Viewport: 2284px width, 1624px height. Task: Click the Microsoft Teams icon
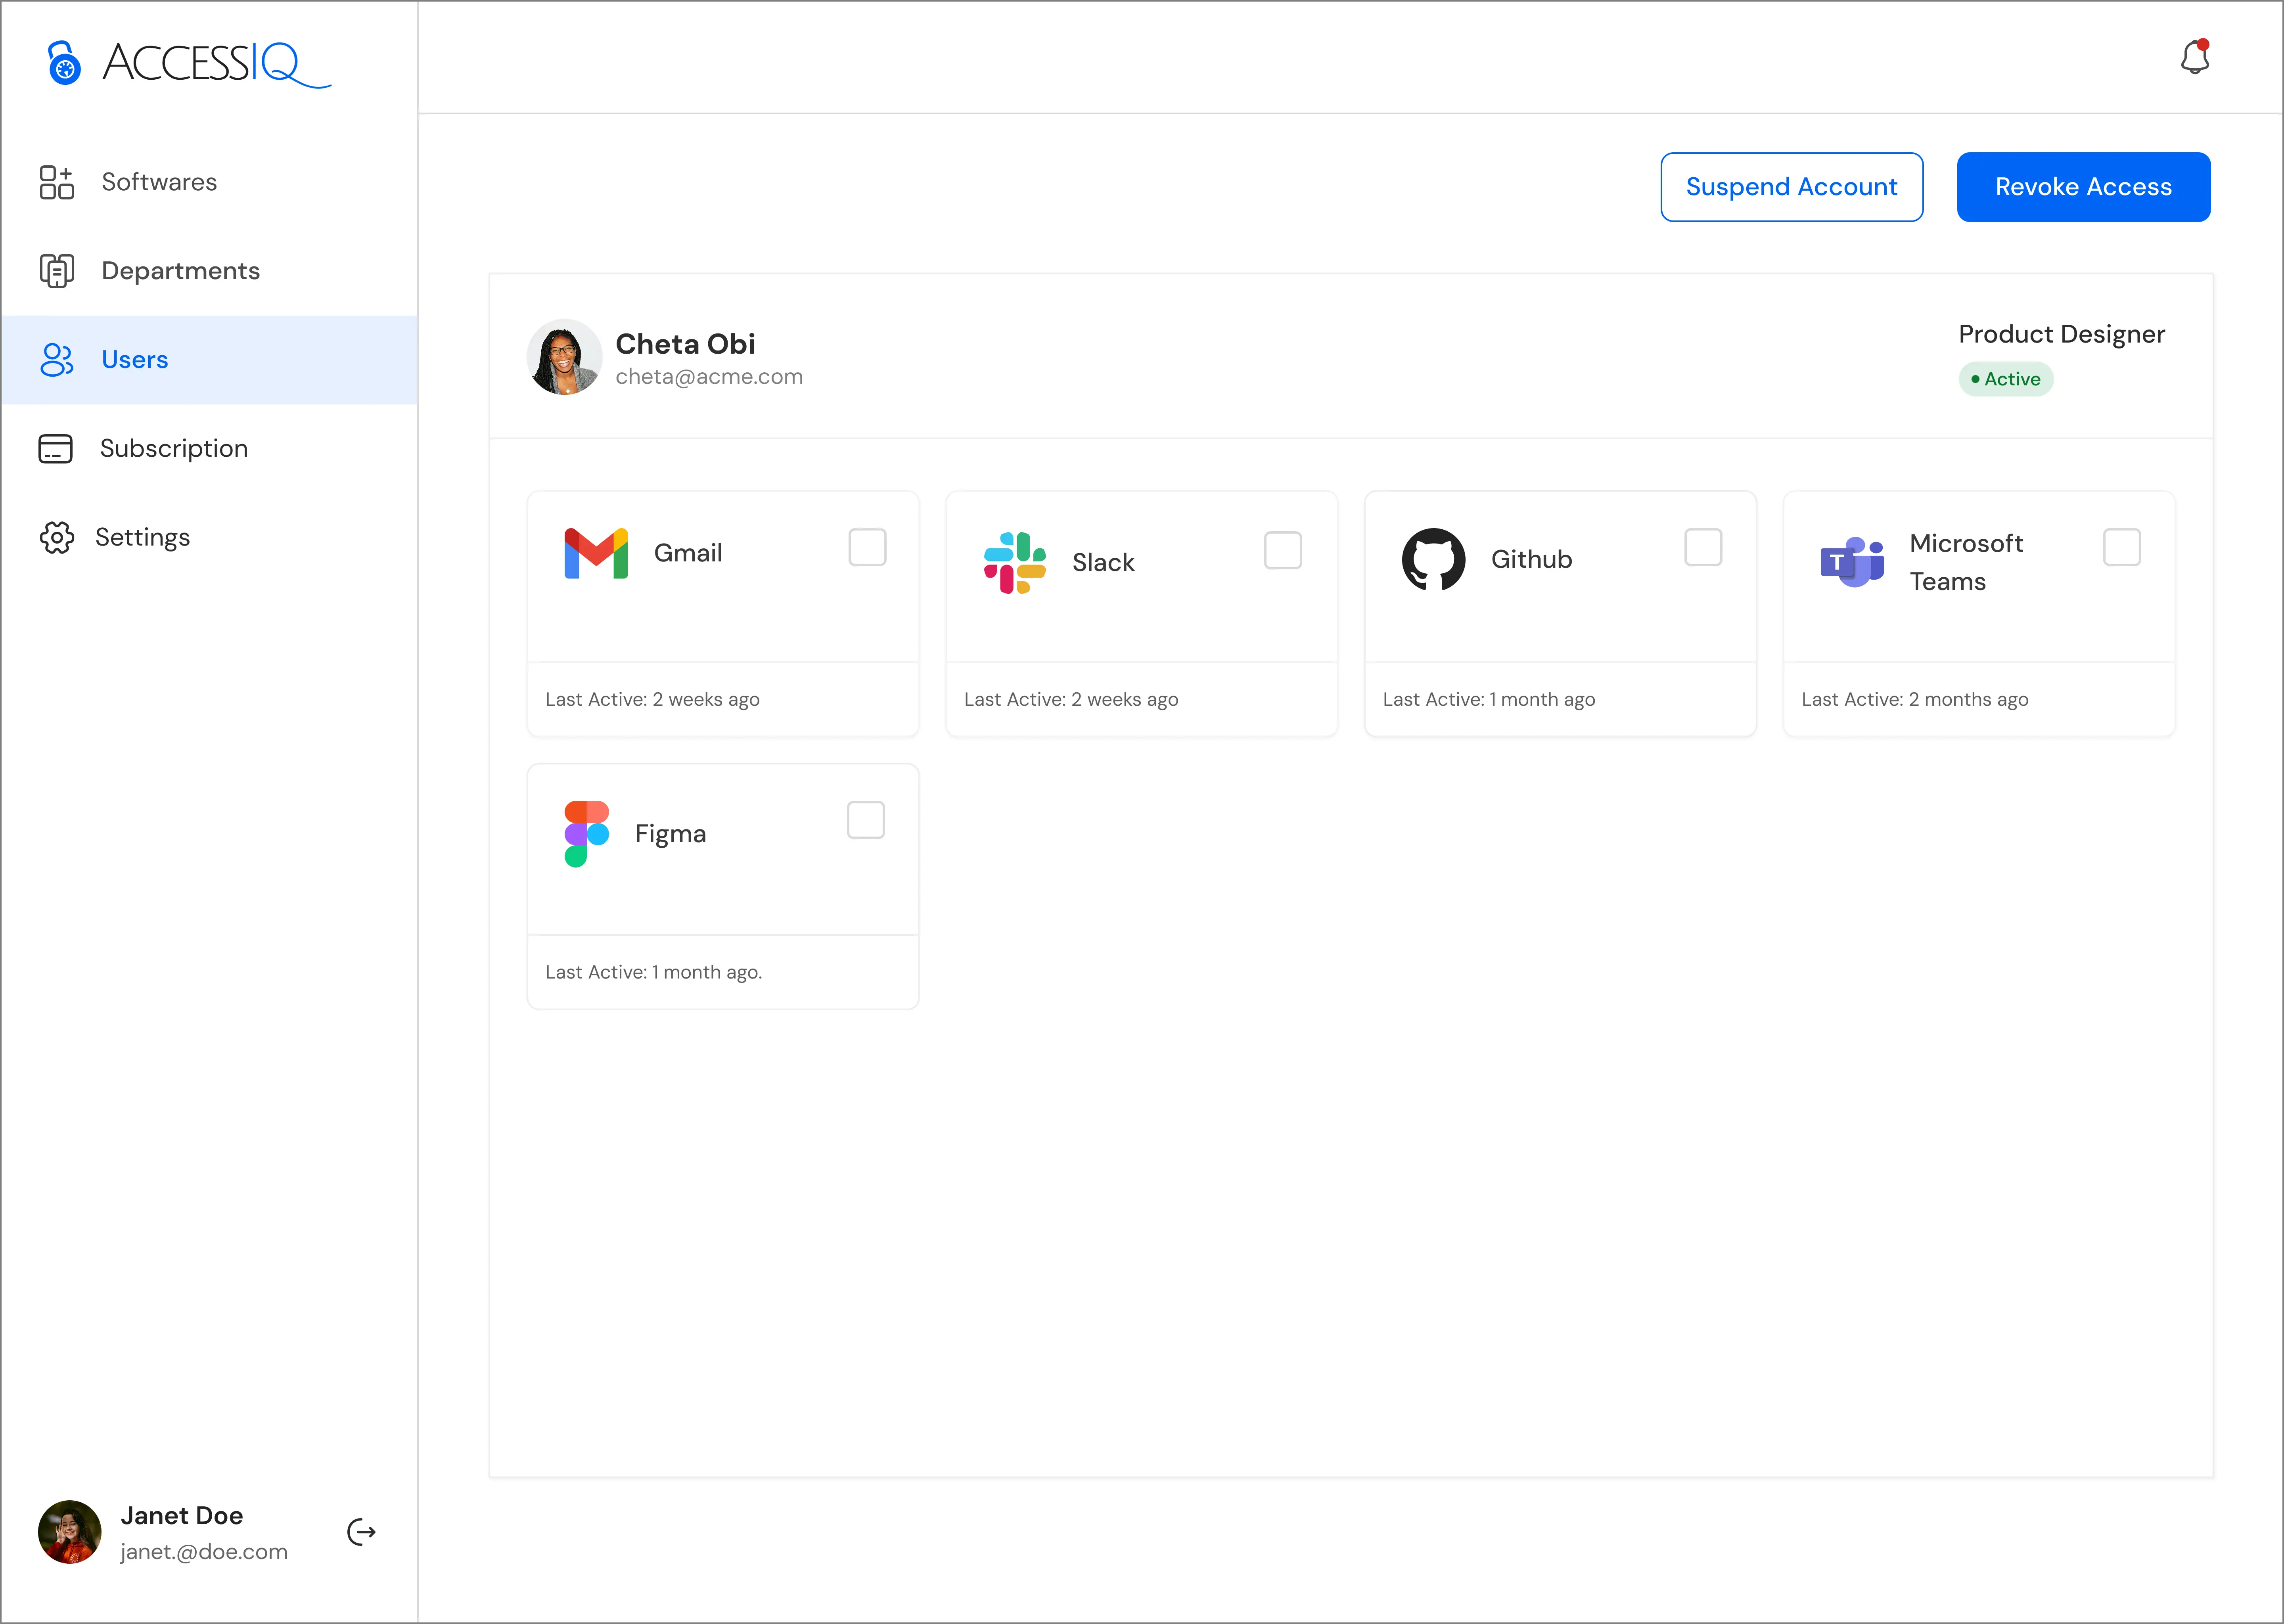point(1852,562)
